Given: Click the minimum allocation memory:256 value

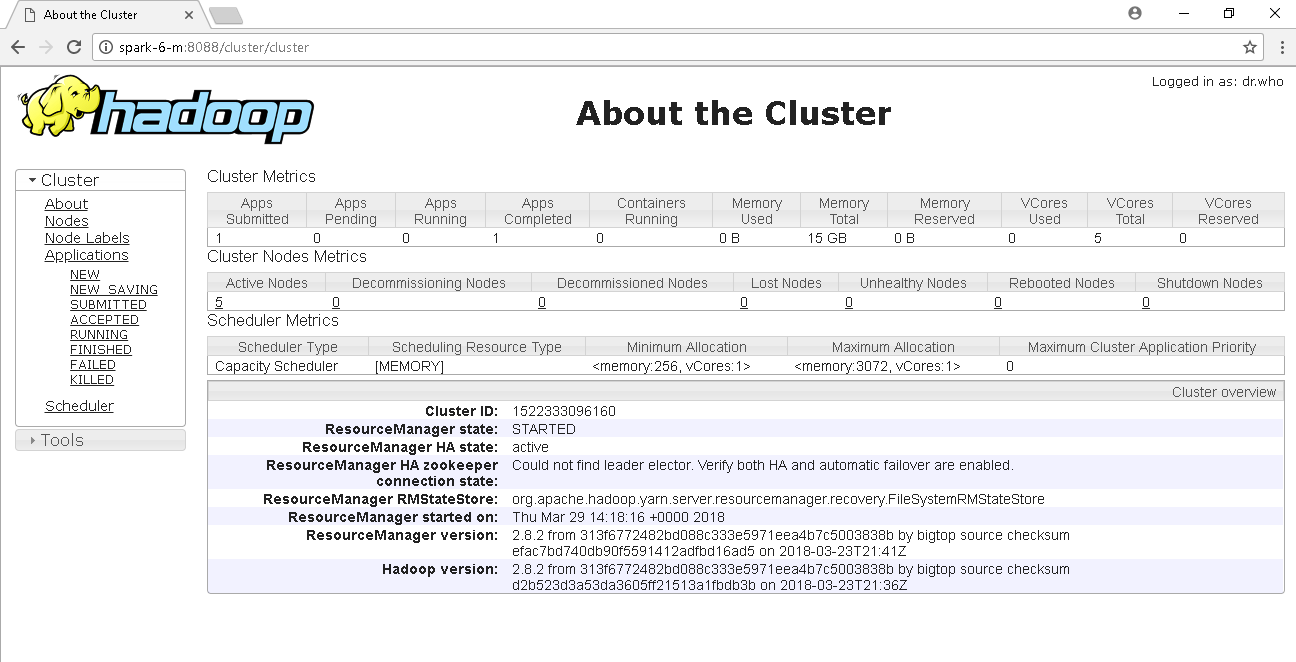Looking at the screenshot, I should tap(671, 366).
